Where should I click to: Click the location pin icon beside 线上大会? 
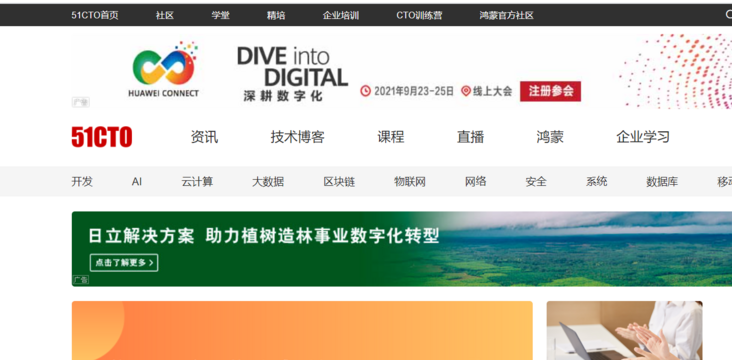(465, 91)
